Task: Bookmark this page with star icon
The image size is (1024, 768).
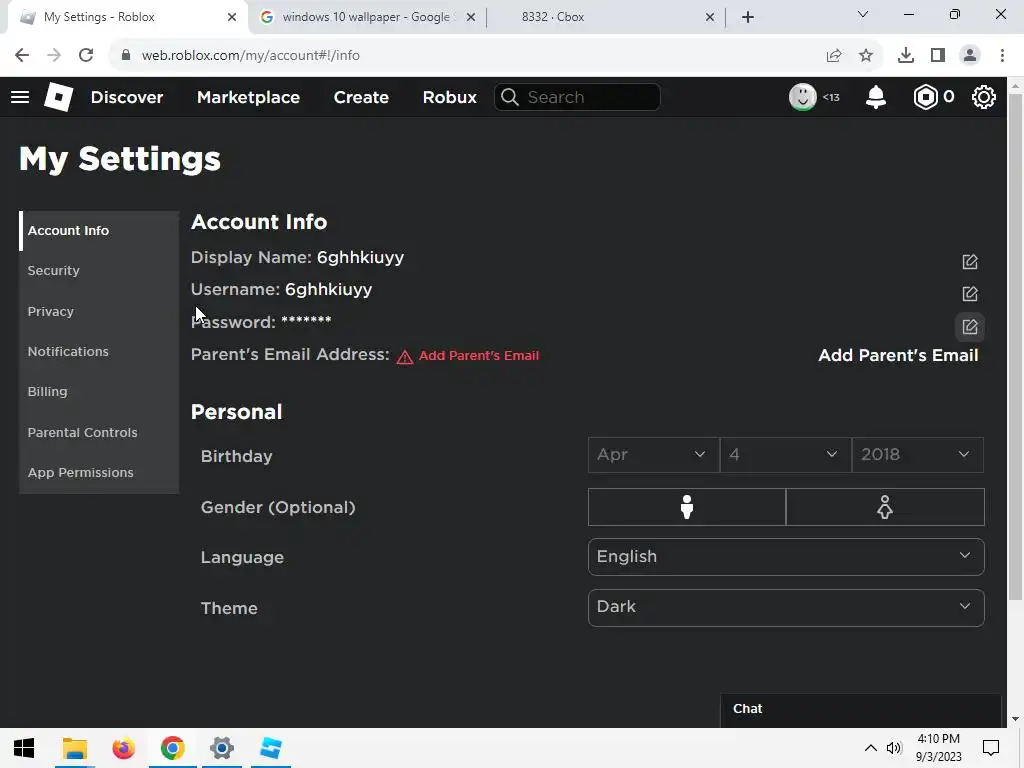Action: tap(866, 56)
